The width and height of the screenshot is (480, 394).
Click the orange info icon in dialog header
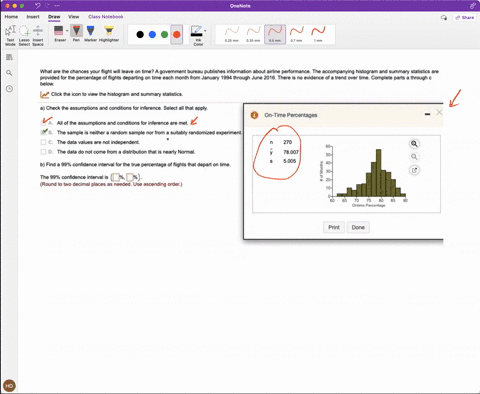click(x=254, y=115)
